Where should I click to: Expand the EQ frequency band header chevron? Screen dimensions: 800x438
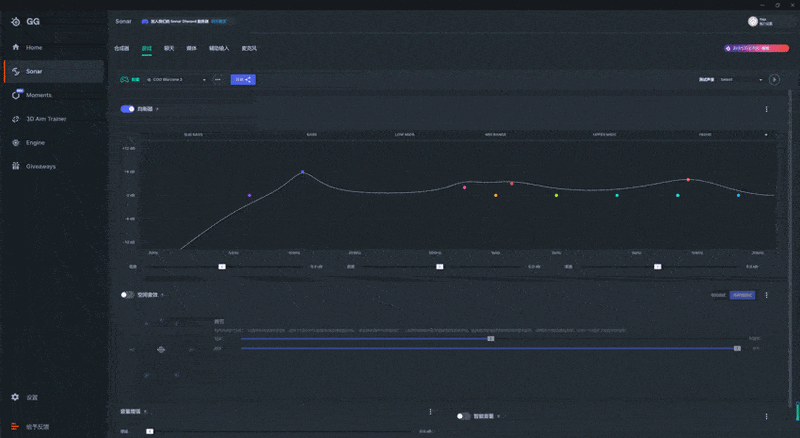[x=767, y=134]
